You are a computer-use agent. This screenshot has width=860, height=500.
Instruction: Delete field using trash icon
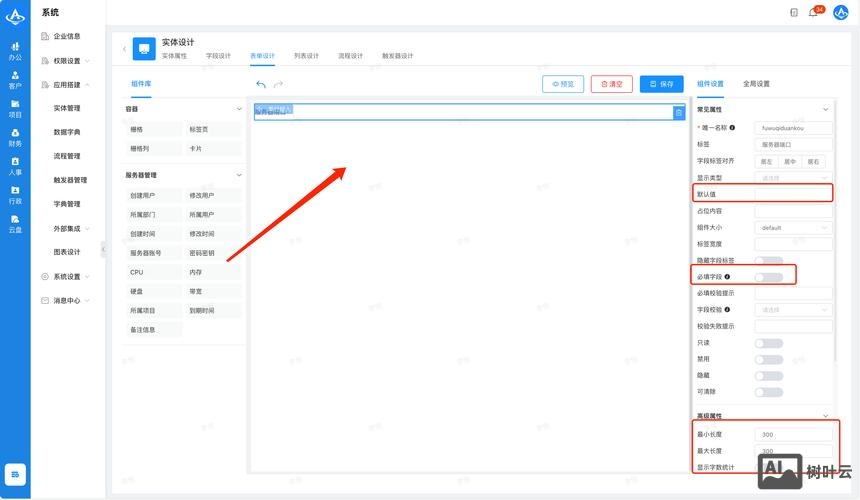(678, 112)
